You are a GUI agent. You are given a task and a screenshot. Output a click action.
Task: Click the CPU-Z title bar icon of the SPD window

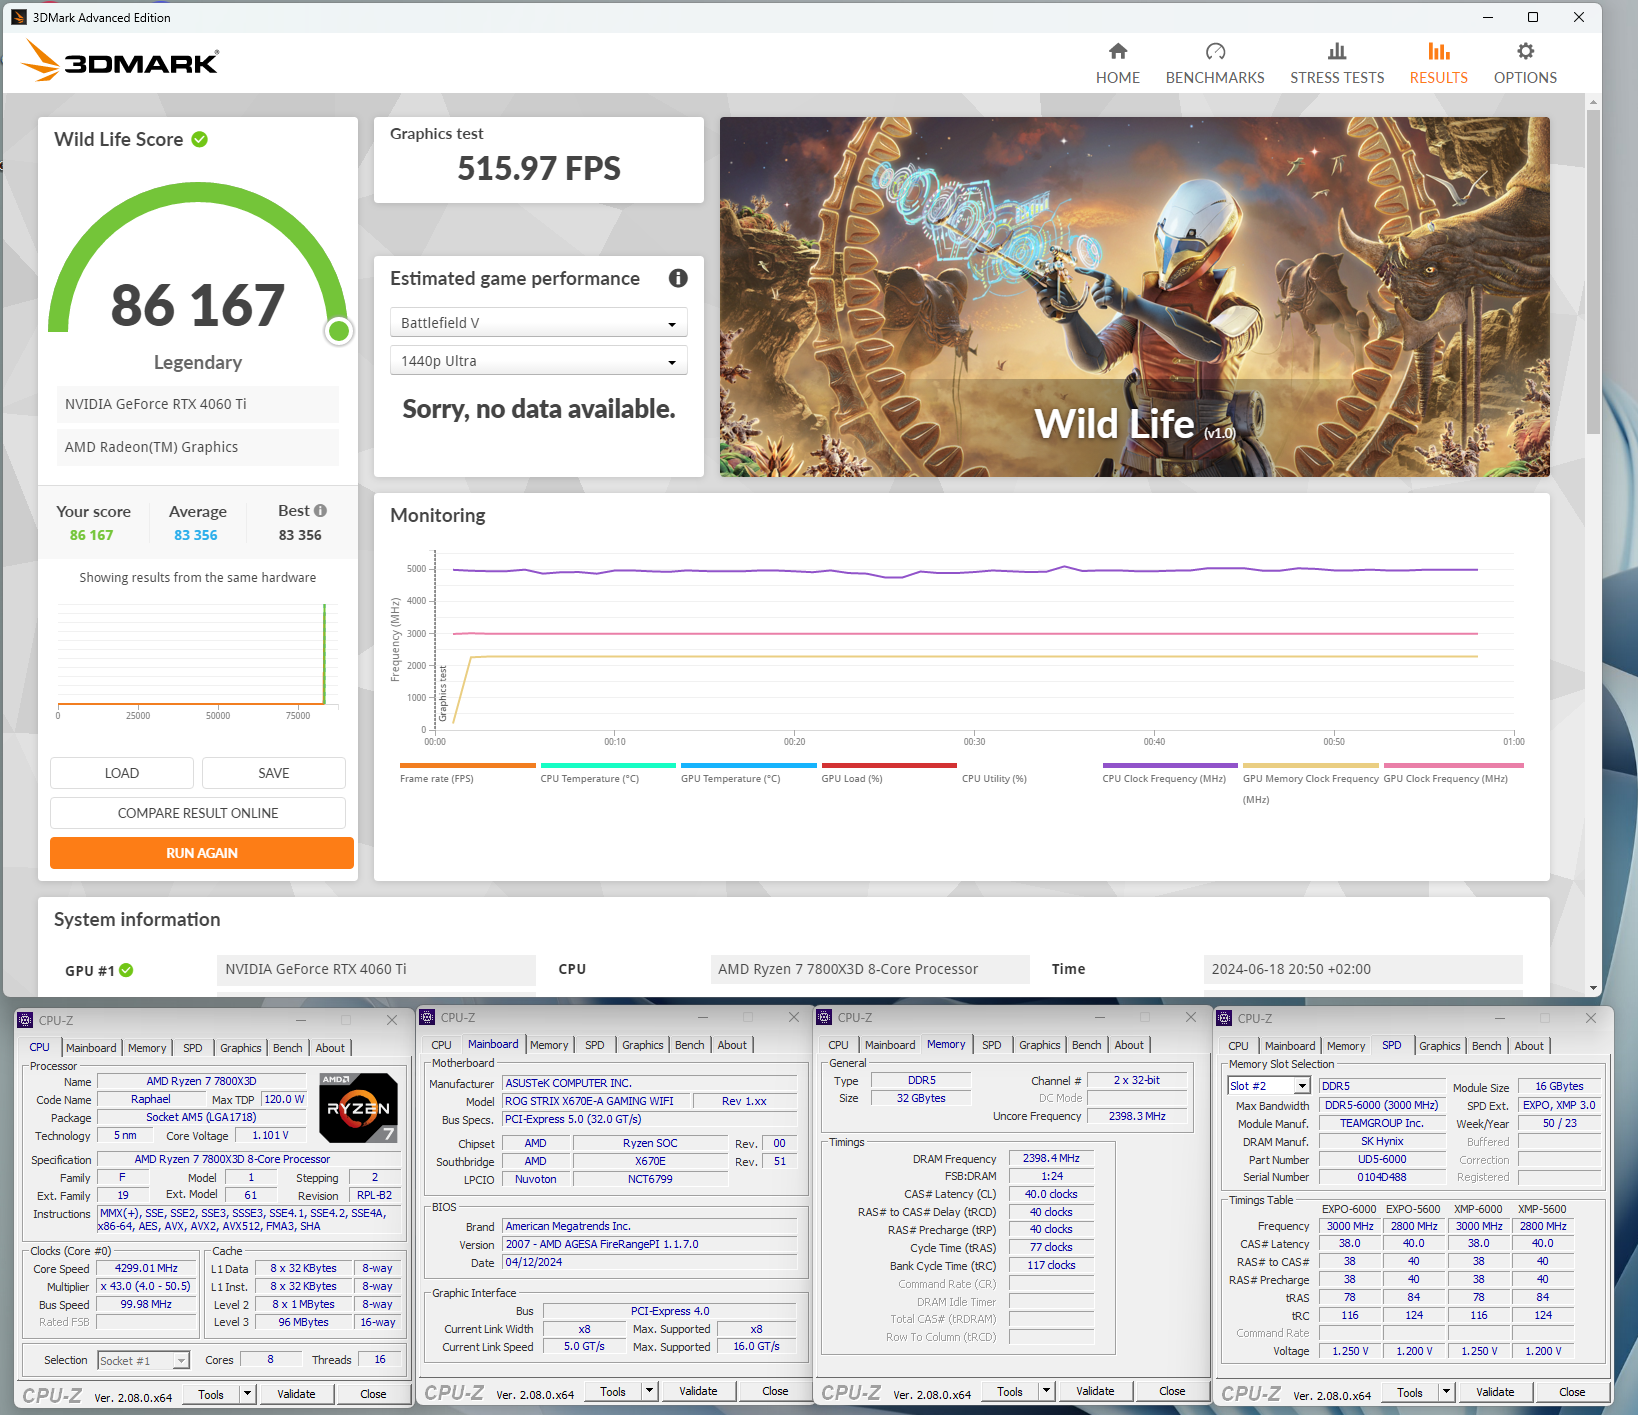click(1224, 1018)
